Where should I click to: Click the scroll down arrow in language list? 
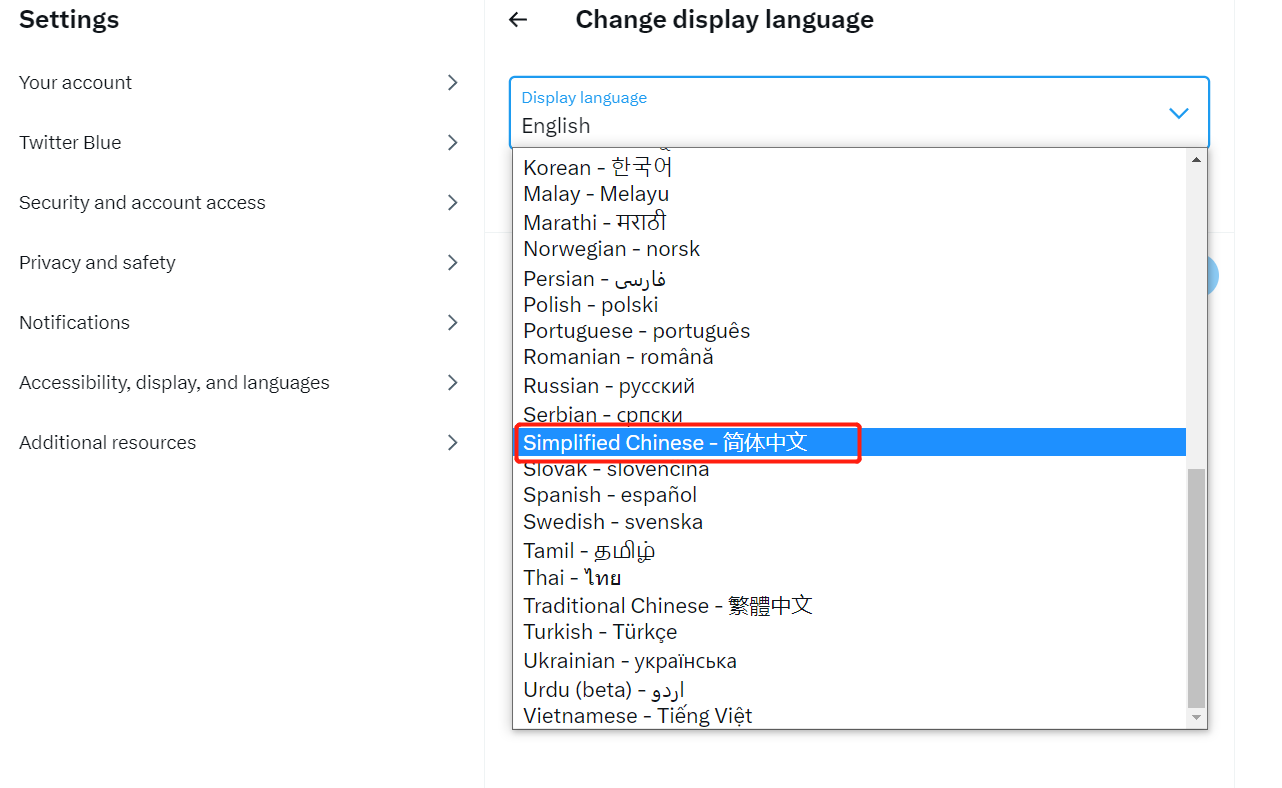(x=1196, y=718)
